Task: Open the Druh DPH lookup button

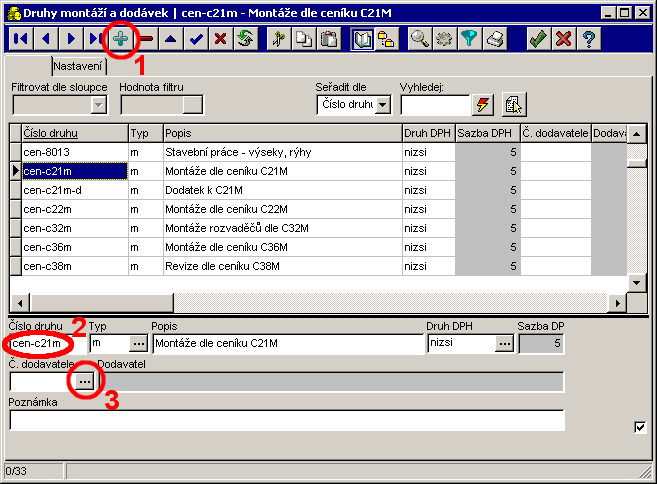Action: [506, 343]
